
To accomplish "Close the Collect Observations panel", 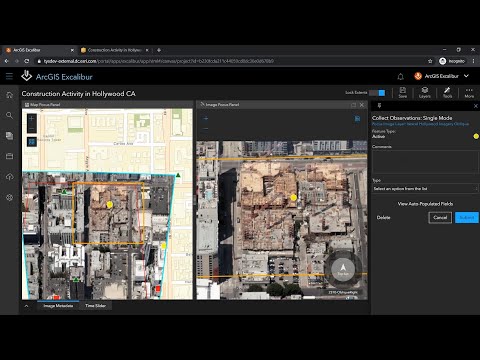I will point(476,106).
